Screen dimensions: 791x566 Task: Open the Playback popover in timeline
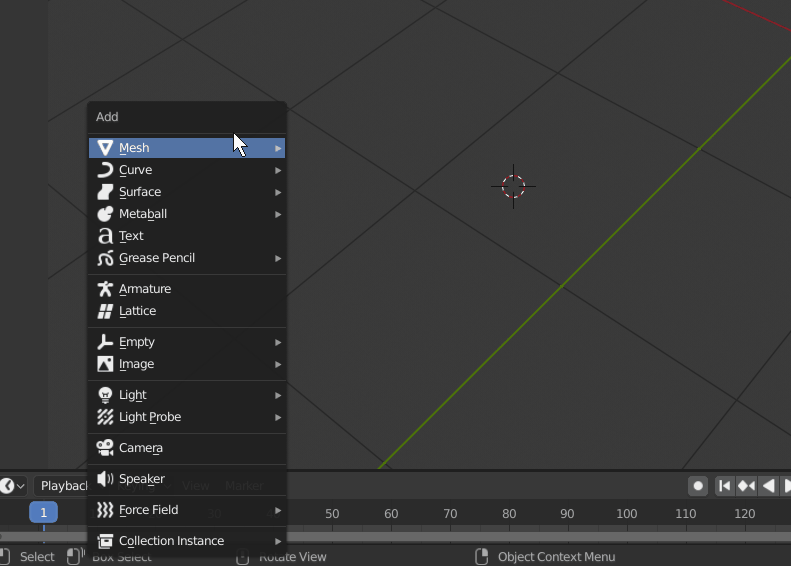63,486
